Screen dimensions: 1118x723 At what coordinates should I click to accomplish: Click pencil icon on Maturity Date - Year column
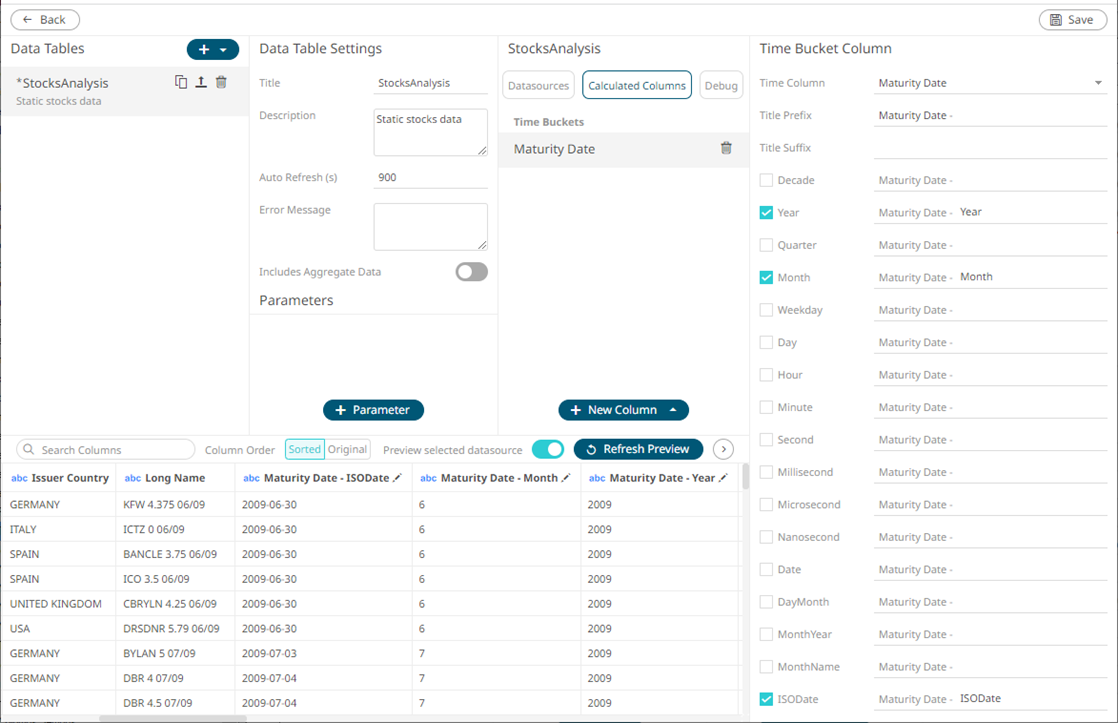723,478
